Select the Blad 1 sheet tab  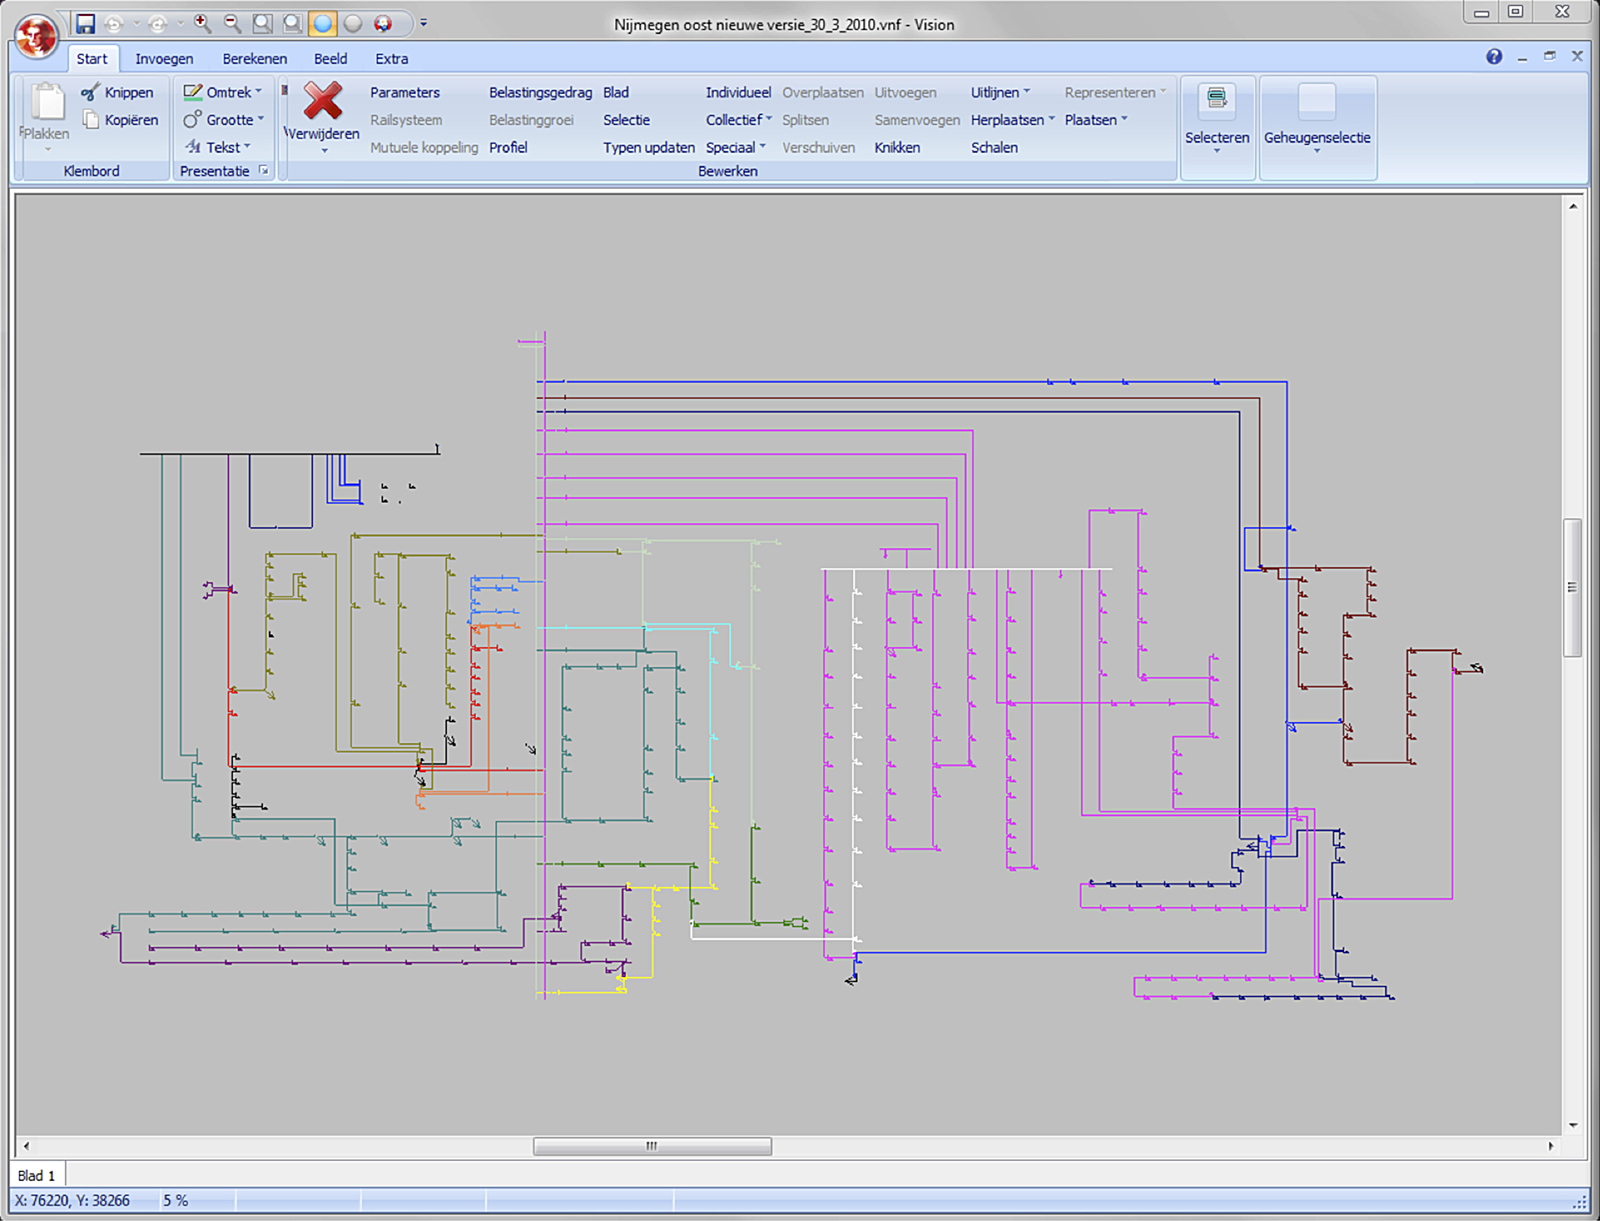(37, 1175)
